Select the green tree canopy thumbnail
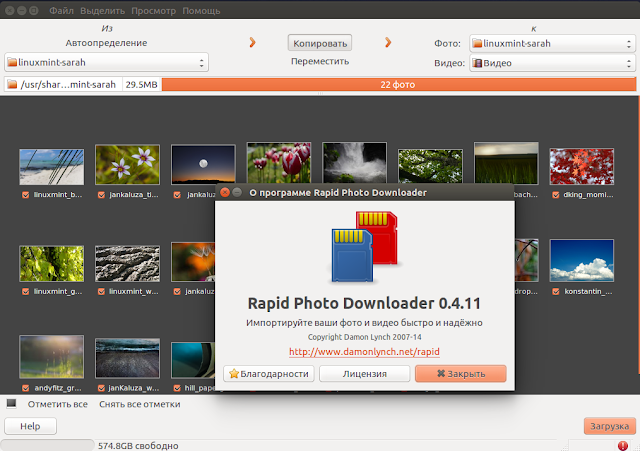The width and height of the screenshot is (640, 451). coord(430,166)
